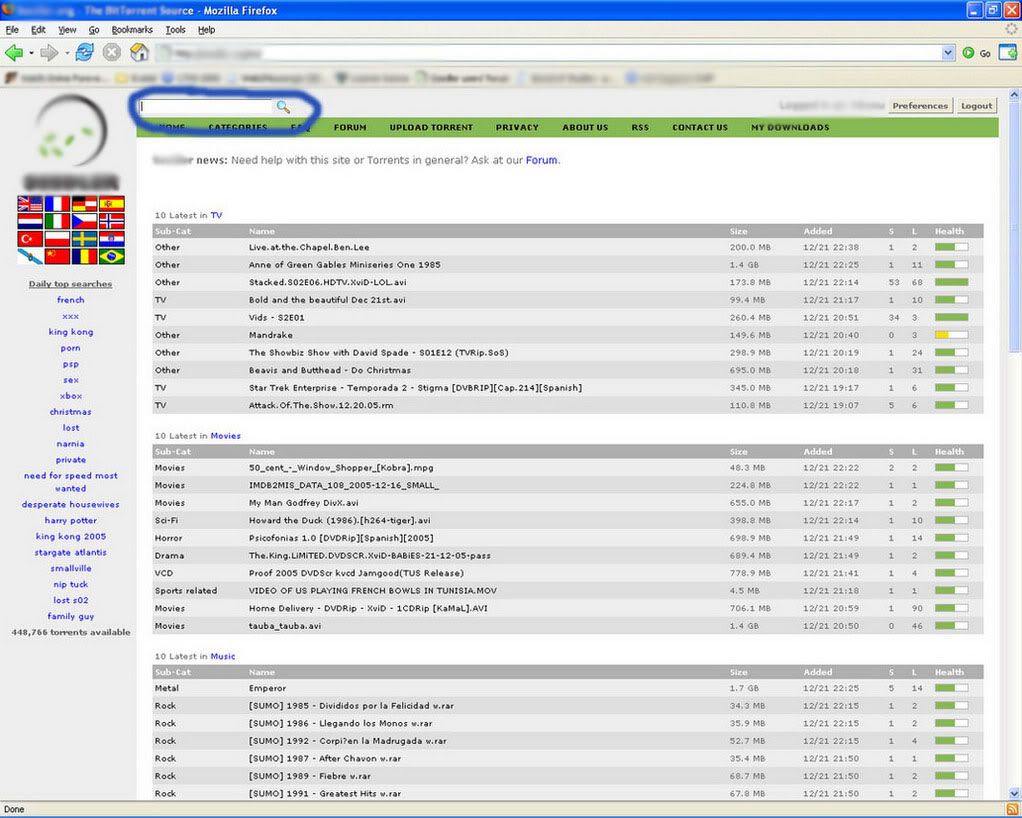Click the magnifier search icon
This screenshot has height=818, width=1022.
tap(283, 107)
